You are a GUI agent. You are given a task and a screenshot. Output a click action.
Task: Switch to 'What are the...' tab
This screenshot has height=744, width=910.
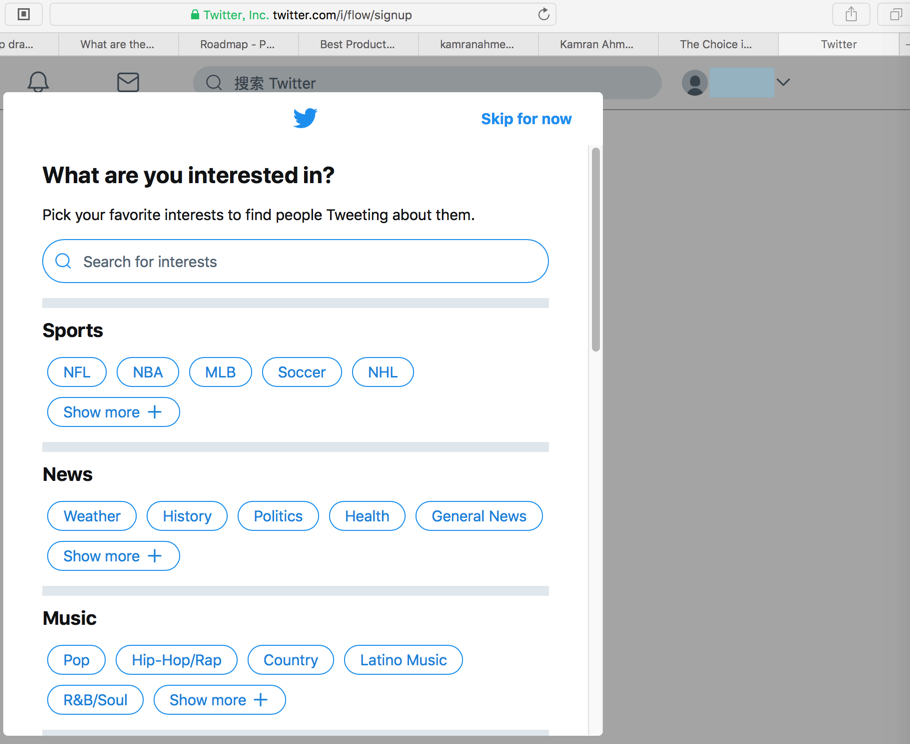pyautogui.click(x=118, y=44)
